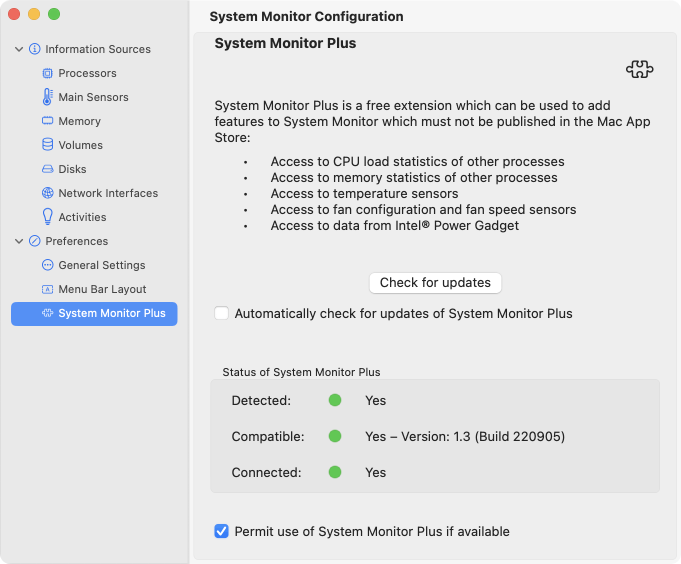The image size is (681, 564).
Task: Click 'Access to fan configuration' bullet text
Action: pos(423,209)
